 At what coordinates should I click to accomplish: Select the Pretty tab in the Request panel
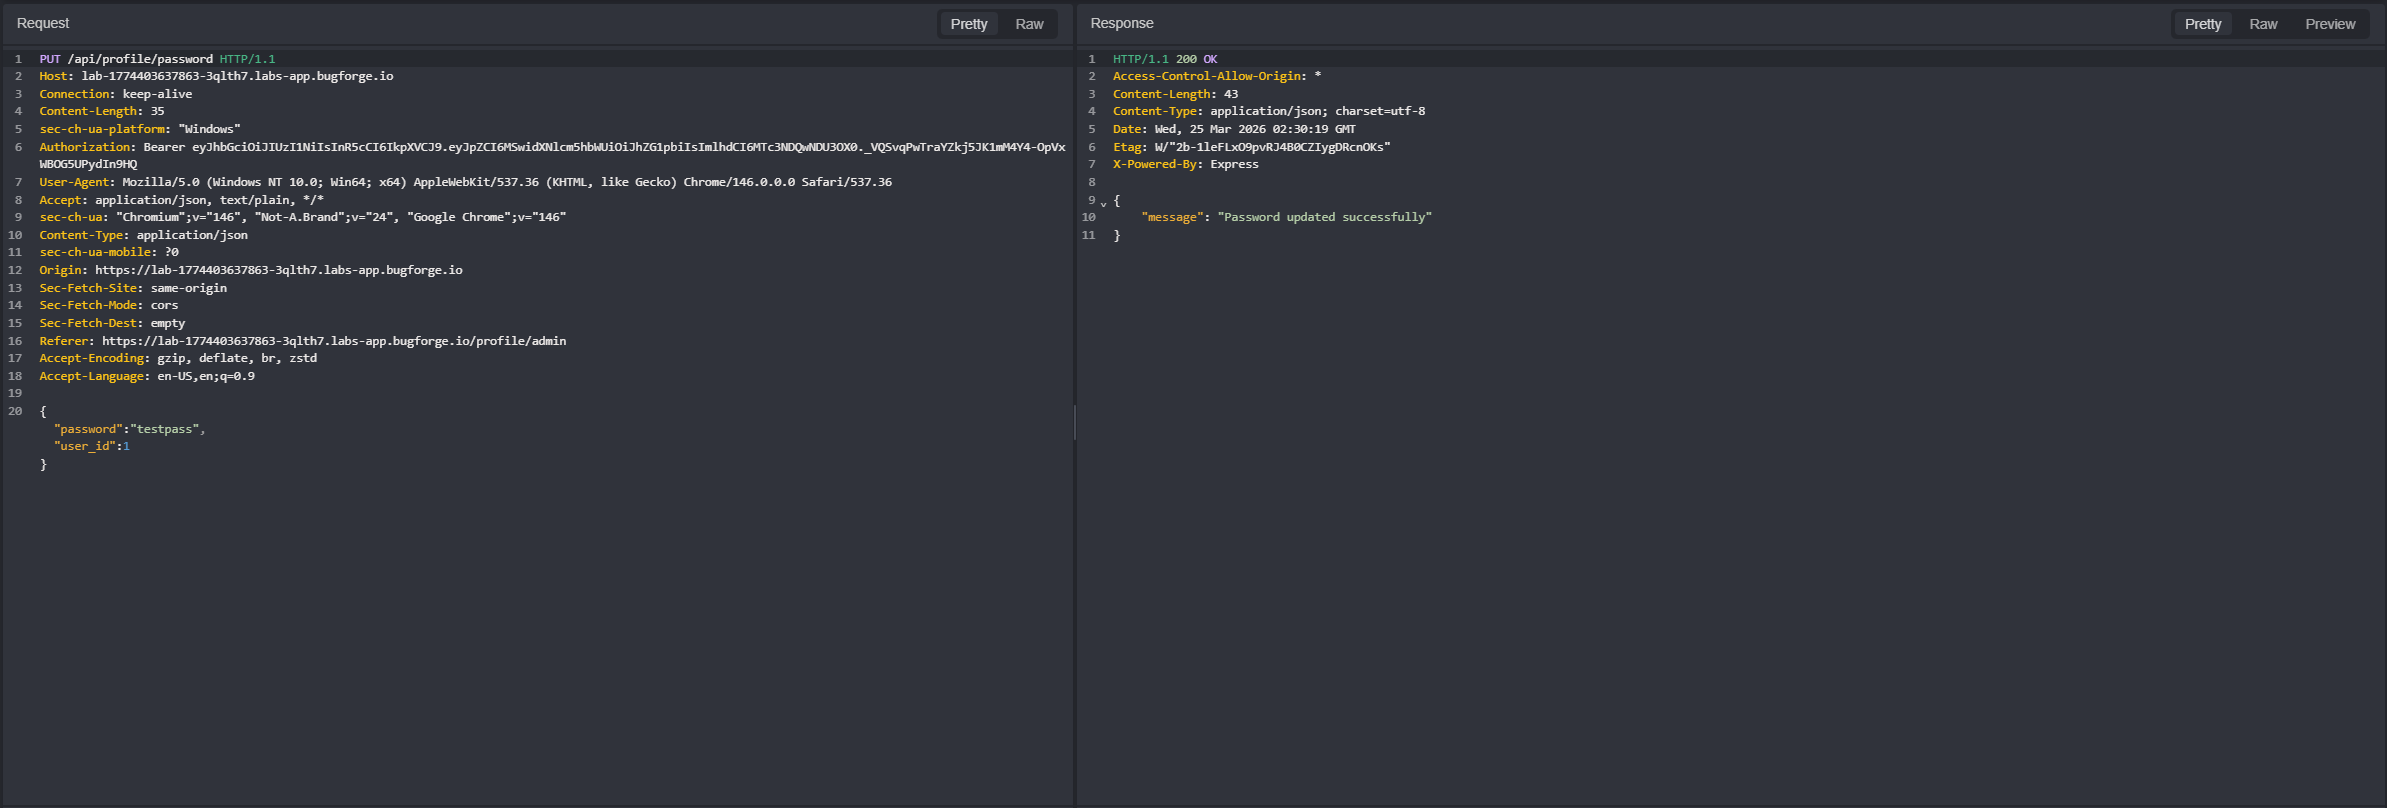tap(968, 24)
